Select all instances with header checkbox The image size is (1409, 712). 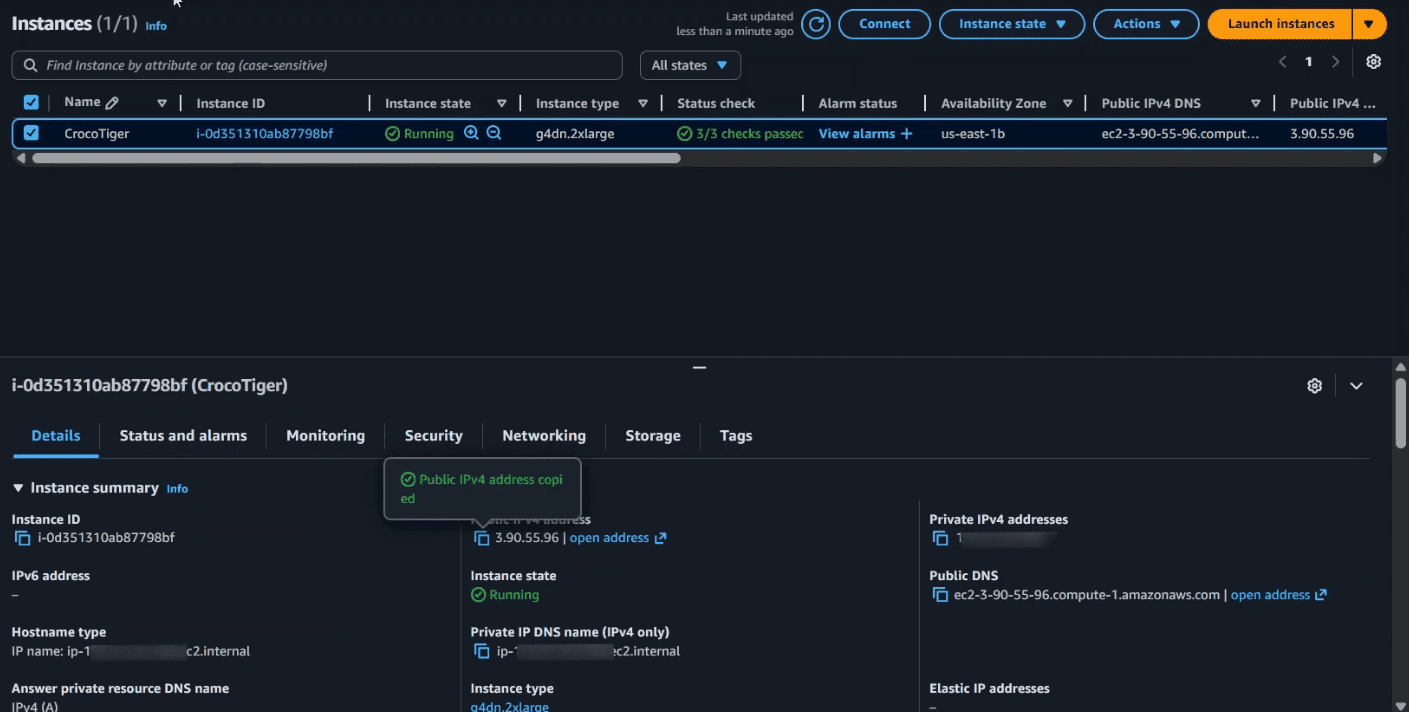(31, 102)
